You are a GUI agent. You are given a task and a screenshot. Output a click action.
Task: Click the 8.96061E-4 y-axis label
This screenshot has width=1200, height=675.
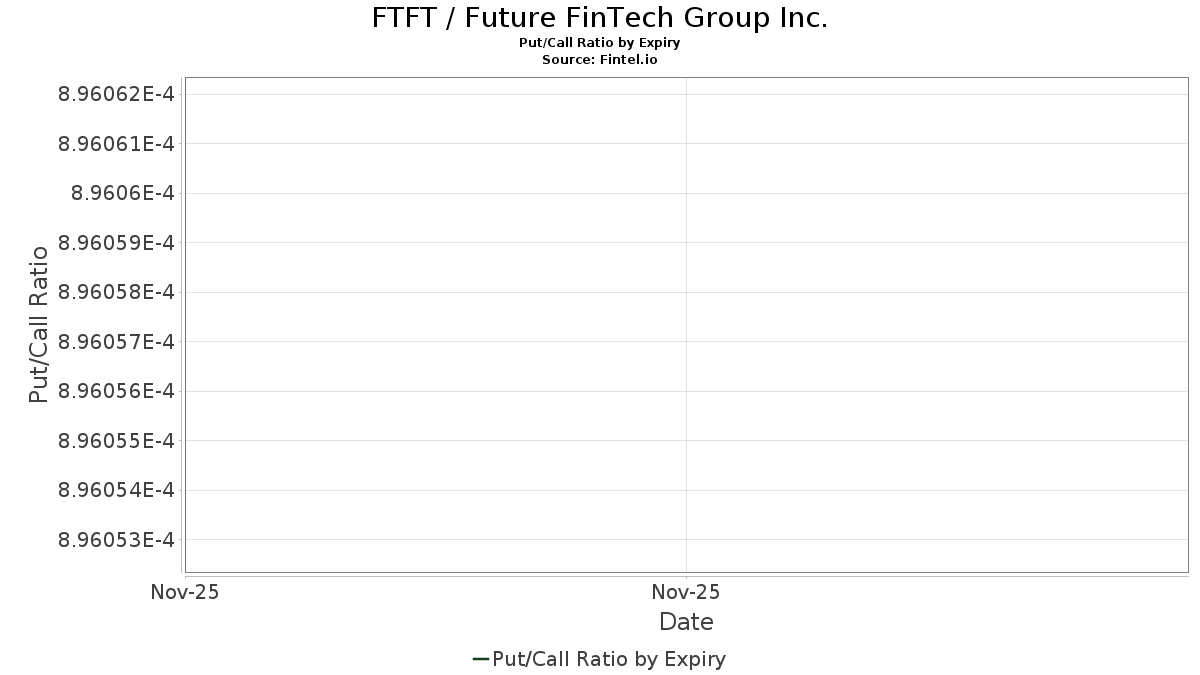(117, 144)
